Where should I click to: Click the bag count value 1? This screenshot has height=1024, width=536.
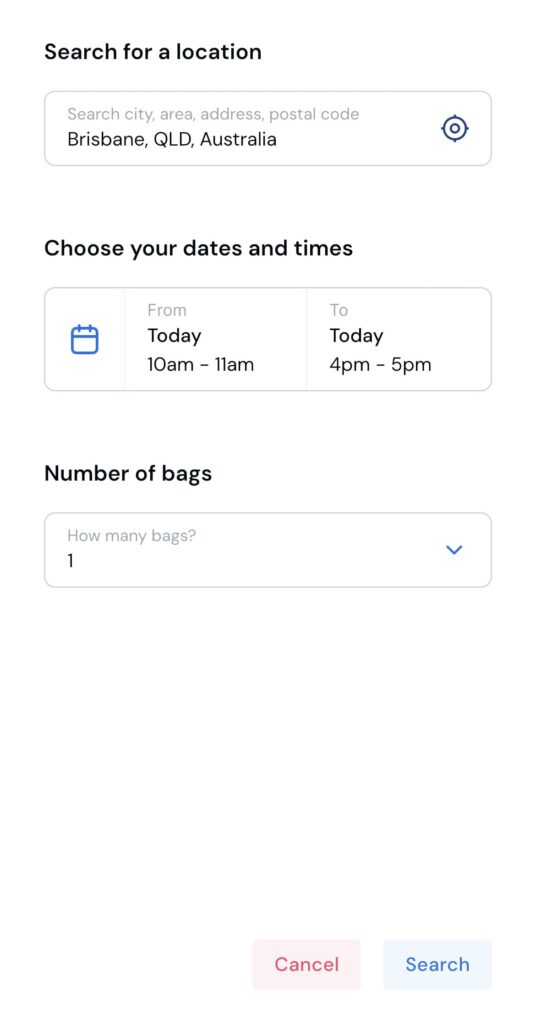click(71, 561)
